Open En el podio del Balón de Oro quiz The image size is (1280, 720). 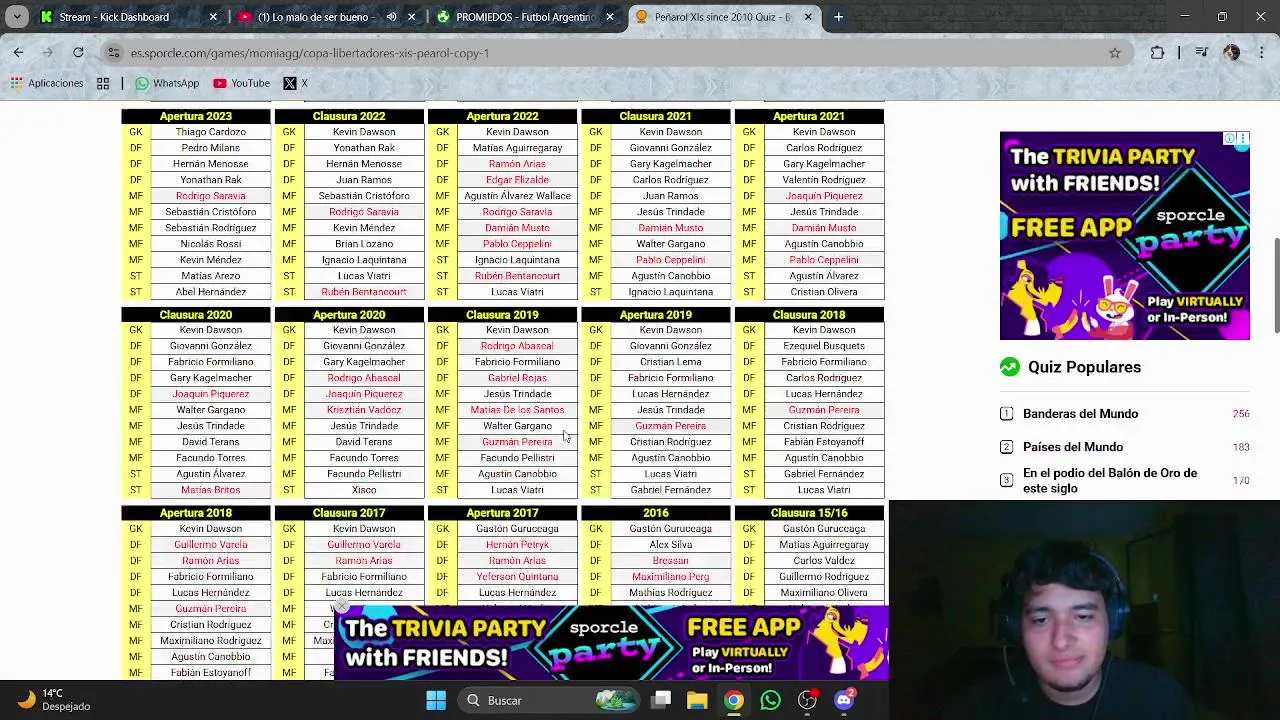pyautogui.click(x=1110, y=480)
